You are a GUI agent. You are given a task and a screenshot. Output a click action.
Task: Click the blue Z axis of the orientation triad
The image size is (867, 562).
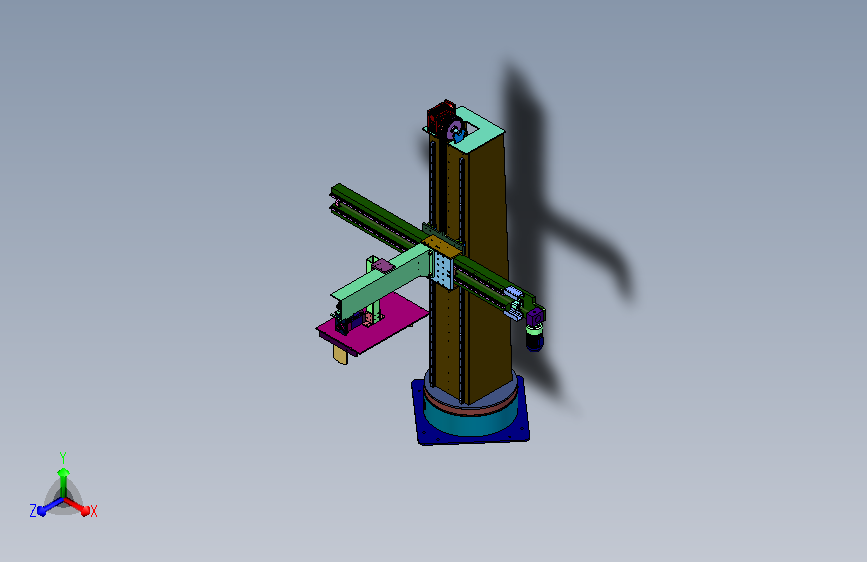click(x=50, y=506)
